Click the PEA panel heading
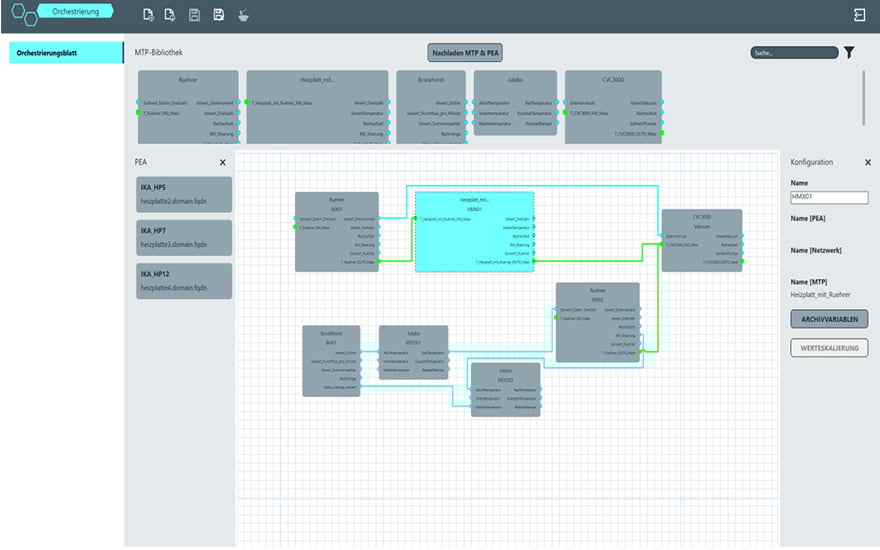 tap(141, 162)
